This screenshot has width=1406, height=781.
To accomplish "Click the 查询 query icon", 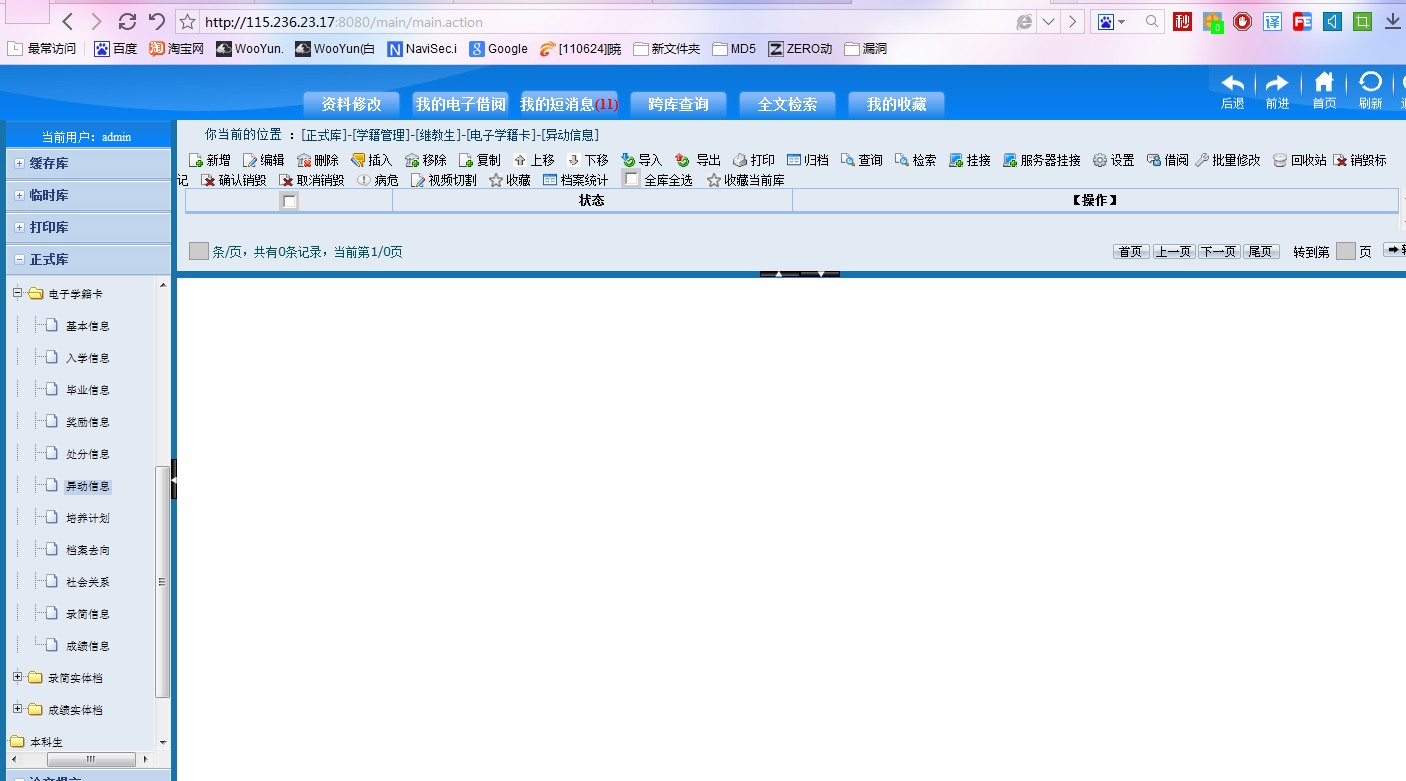I will click(848, 160).
